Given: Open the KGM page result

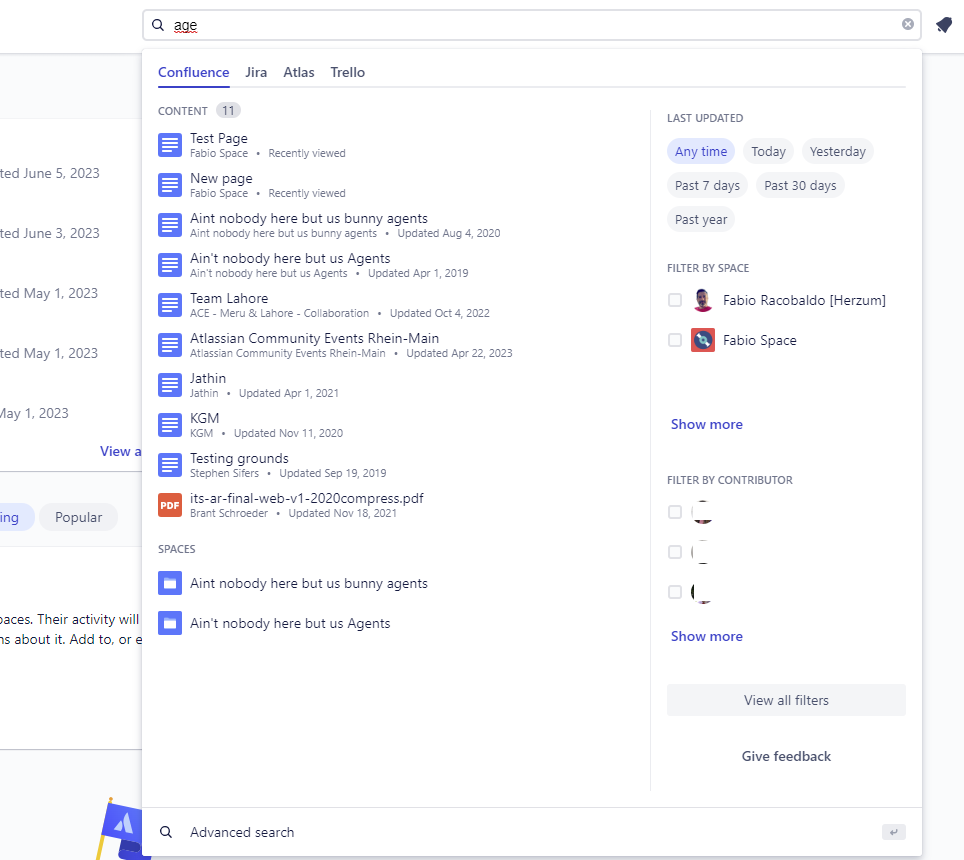Looking at the screenshot, I should (x=397, y=425).
